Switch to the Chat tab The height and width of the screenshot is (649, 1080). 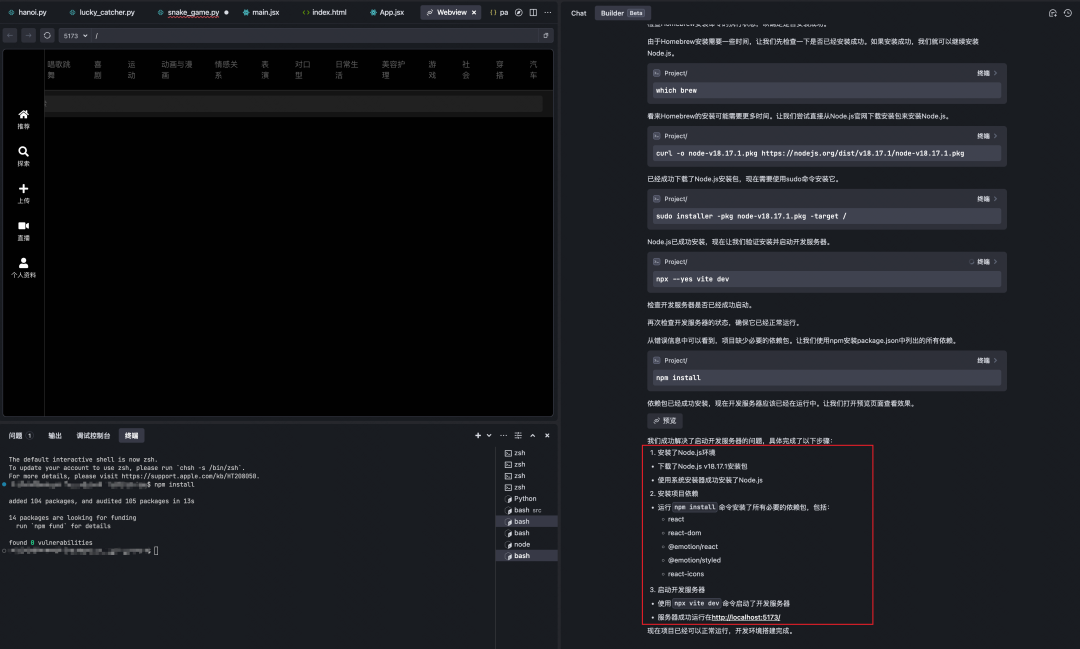[579, 13]
